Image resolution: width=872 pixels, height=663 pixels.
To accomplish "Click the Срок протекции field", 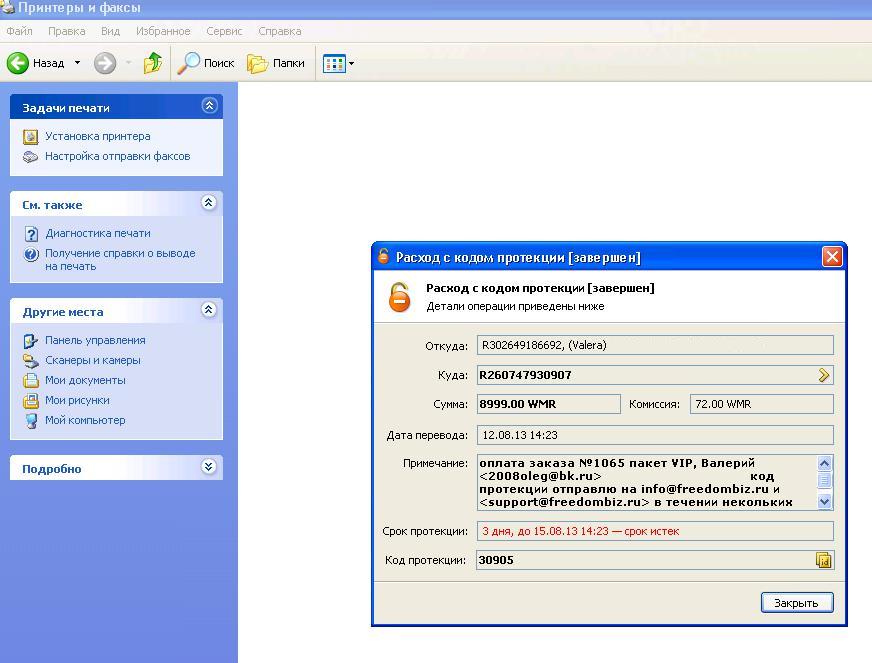I will click(x=655, y=531).
